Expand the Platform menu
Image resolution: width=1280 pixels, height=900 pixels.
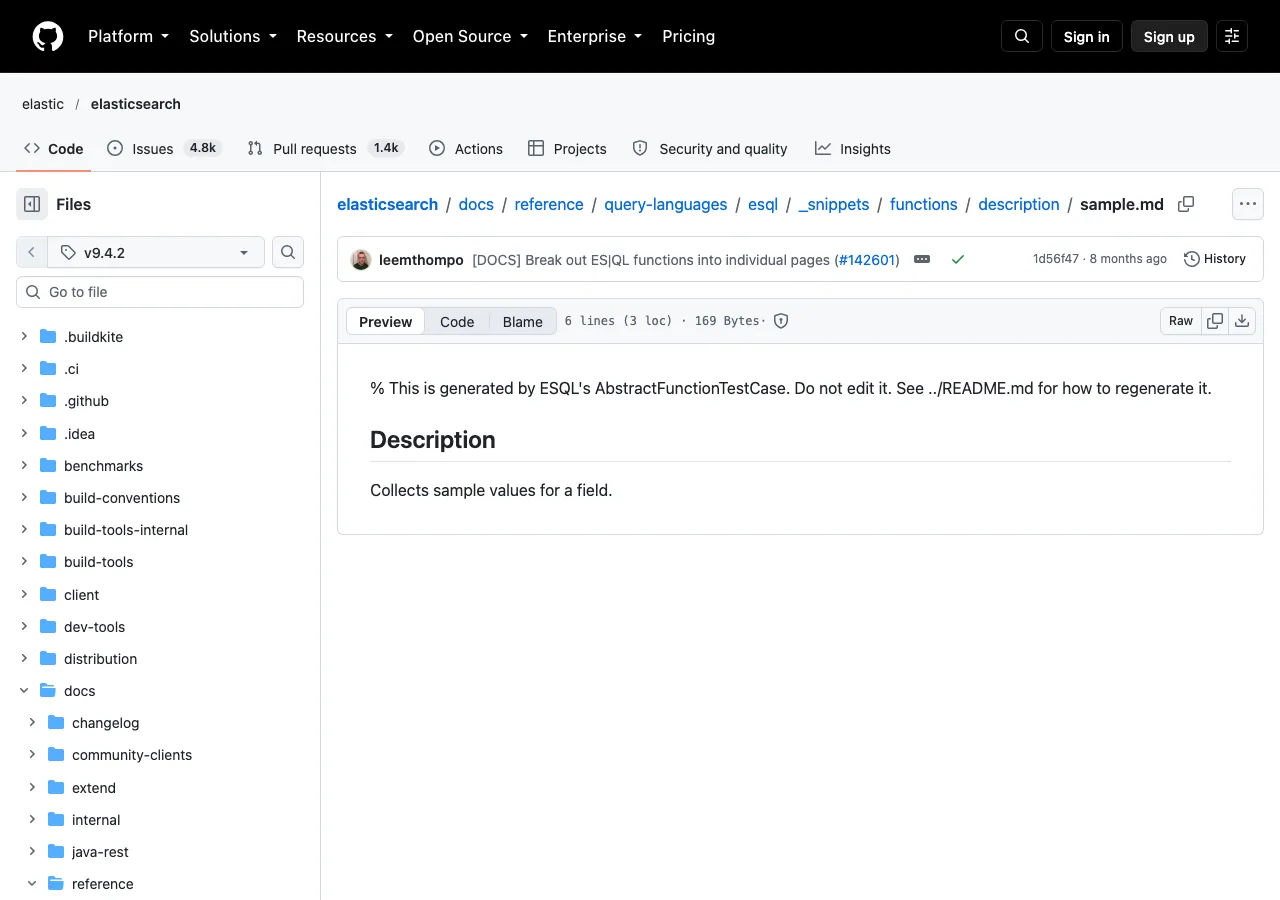pyautogui.click(x=128, y=36)
